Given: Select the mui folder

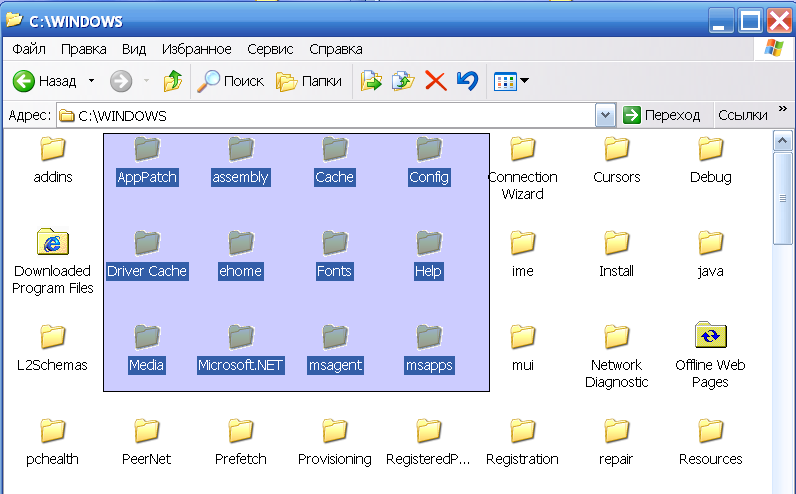Looking at the screenshot, I should click(522, 349).
